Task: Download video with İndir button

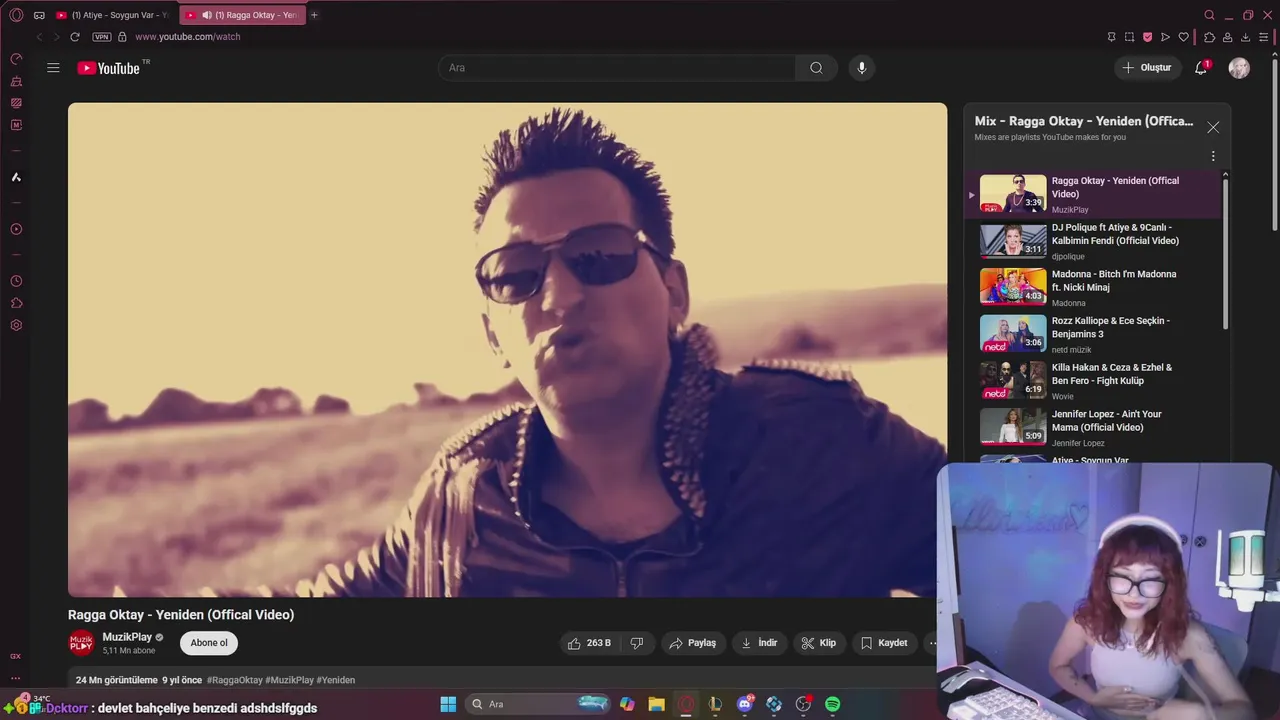Action: point(759,643)
